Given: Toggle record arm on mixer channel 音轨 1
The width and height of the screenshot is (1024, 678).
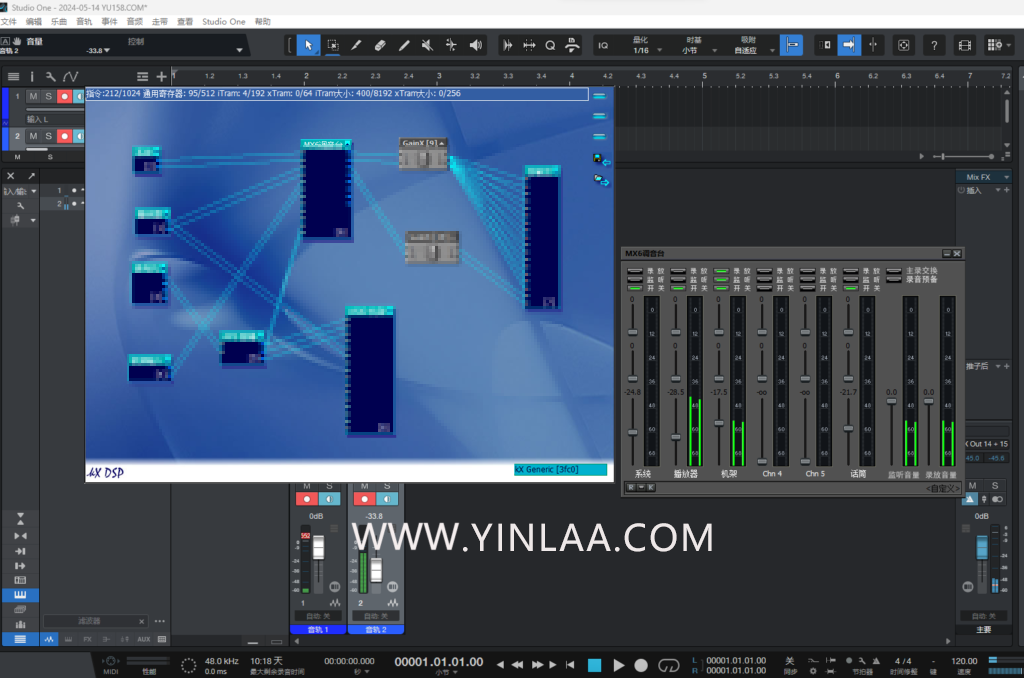Looking at the screenshot, I should coord(308,499).
